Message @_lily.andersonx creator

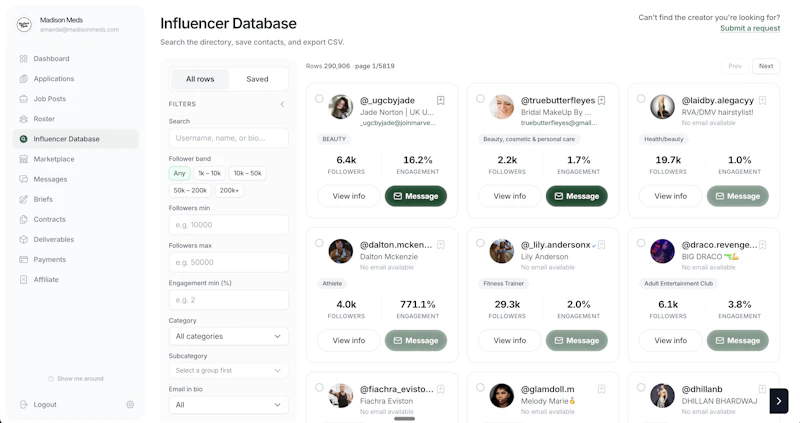[x=577, y=340]
